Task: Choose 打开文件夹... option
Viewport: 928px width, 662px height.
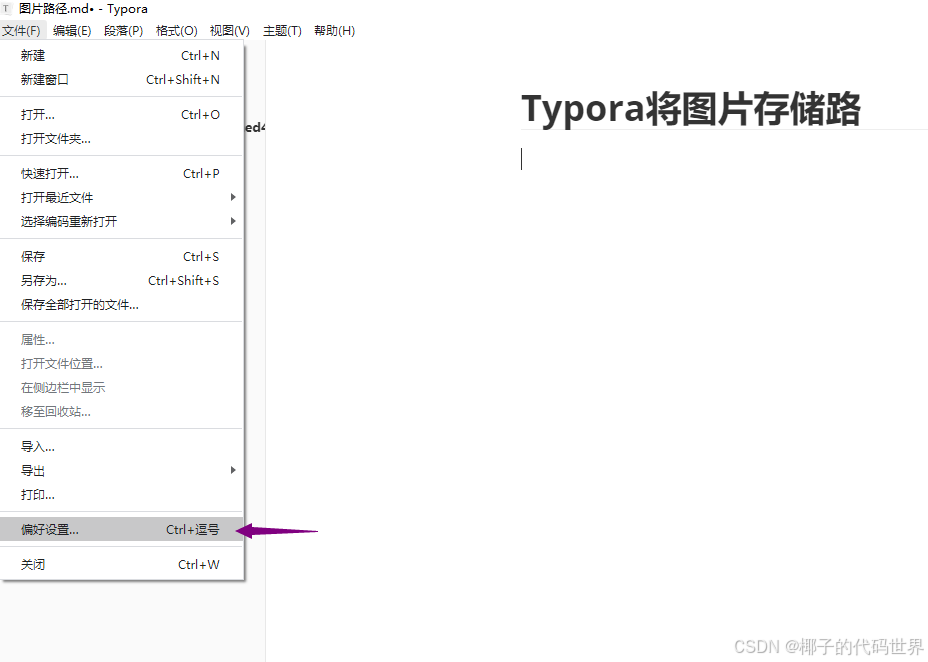Action: click(x=121, y=138)
